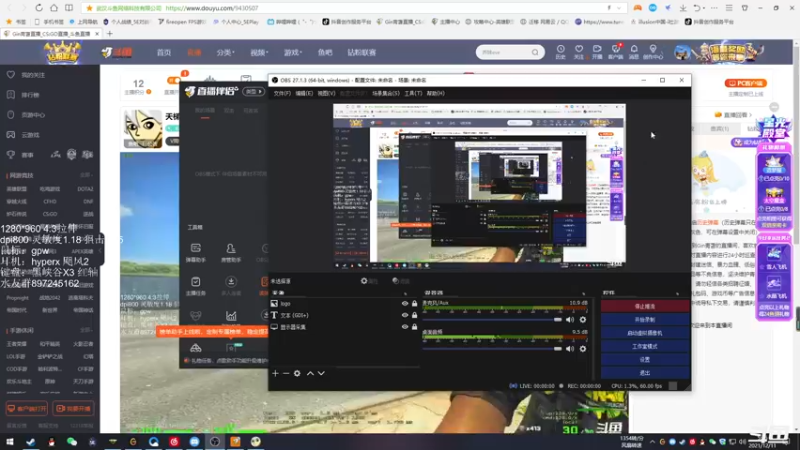
Task: Click the Douyu search magnifier icon
Action: (535, 52)
